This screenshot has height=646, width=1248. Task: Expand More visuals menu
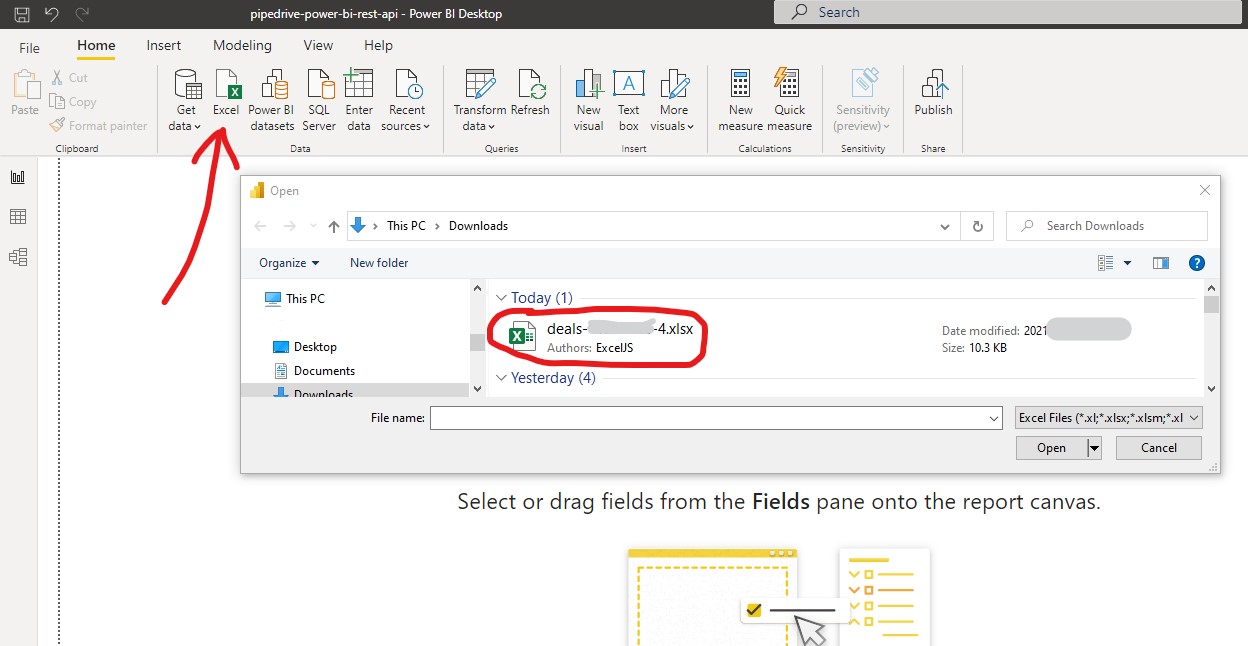click(673, 100)
